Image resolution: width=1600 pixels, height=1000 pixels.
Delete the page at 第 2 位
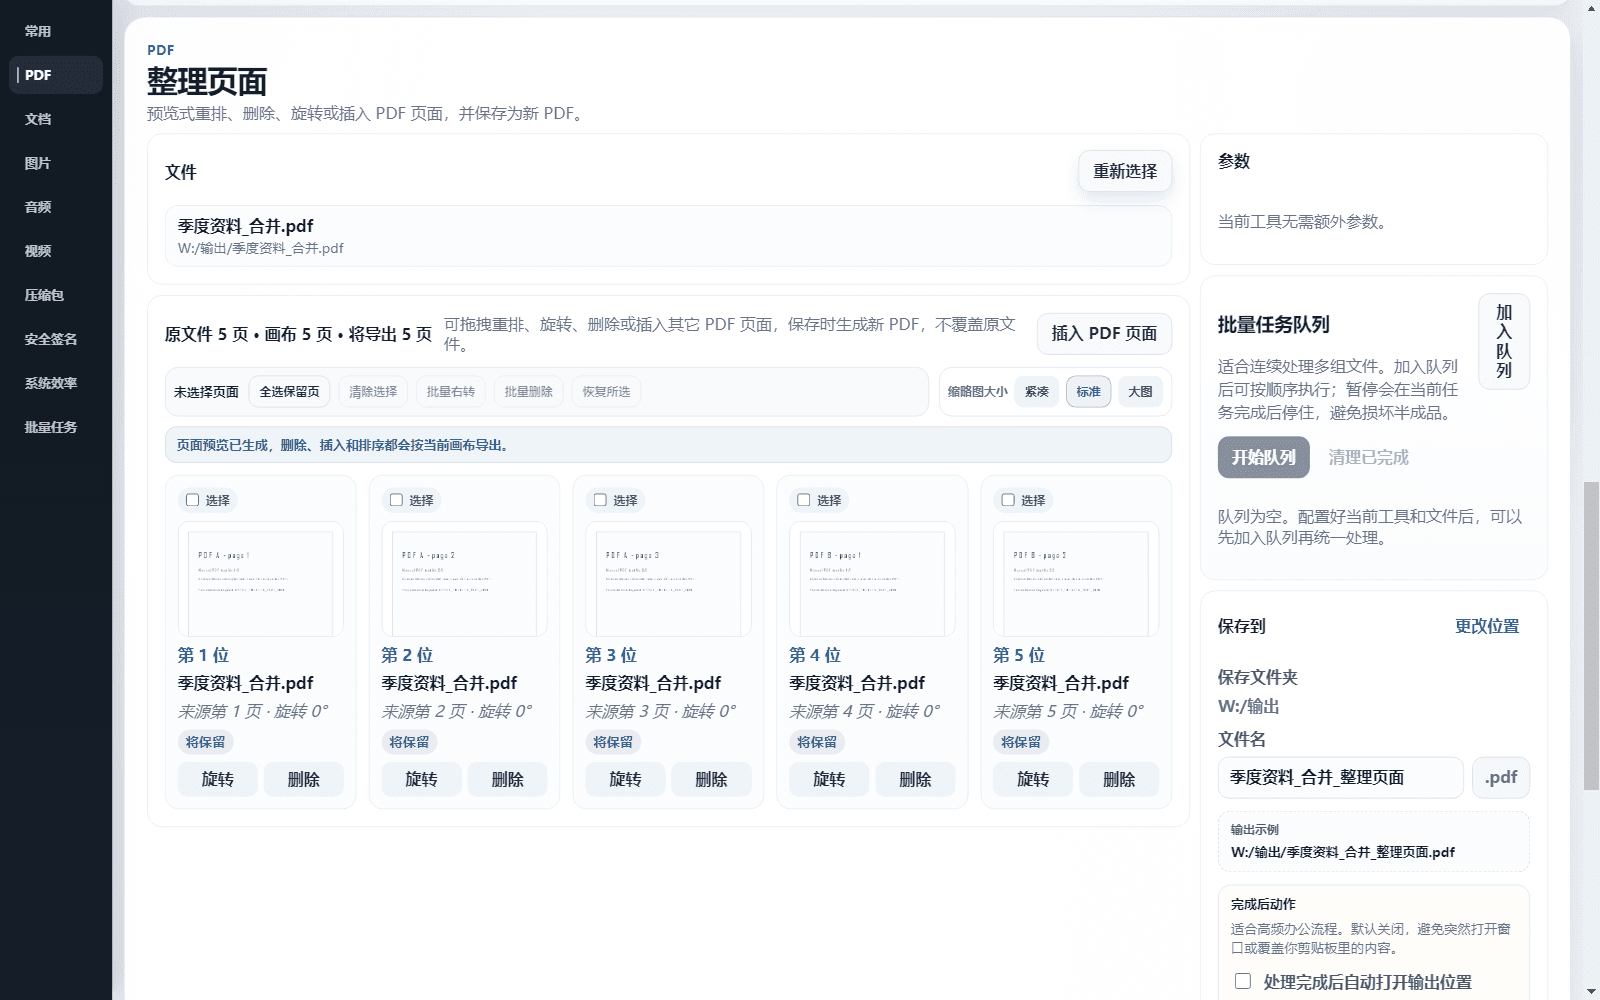pyautogui.click(x=508, y=779)
